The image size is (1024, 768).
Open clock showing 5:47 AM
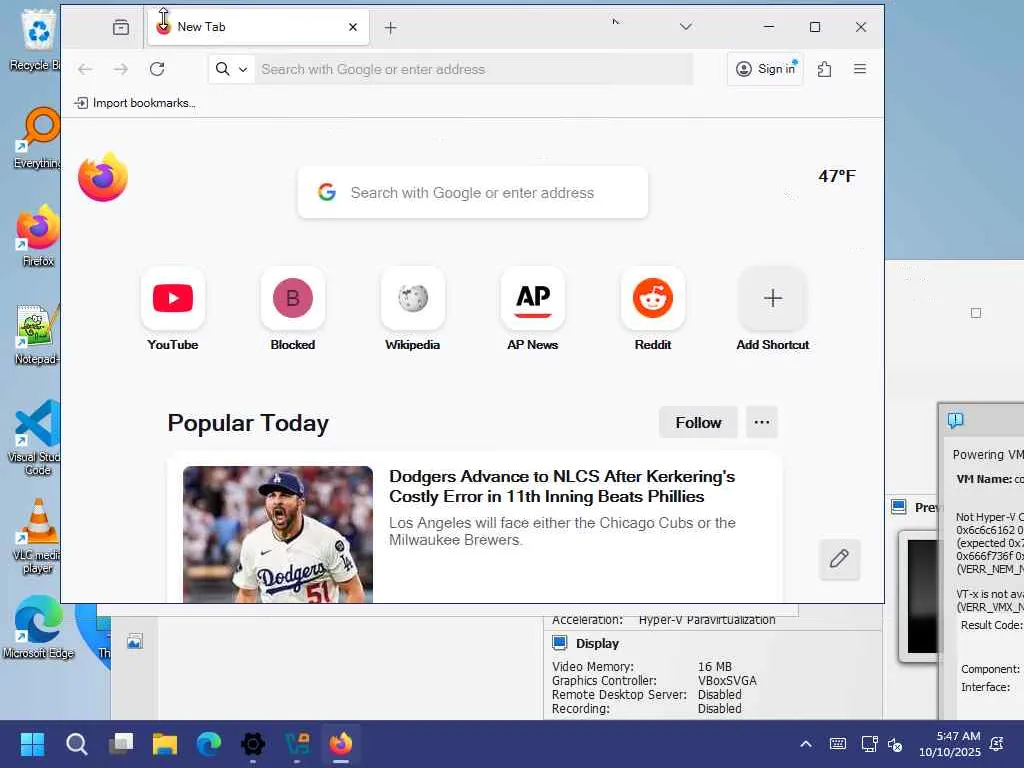point(950,744)
